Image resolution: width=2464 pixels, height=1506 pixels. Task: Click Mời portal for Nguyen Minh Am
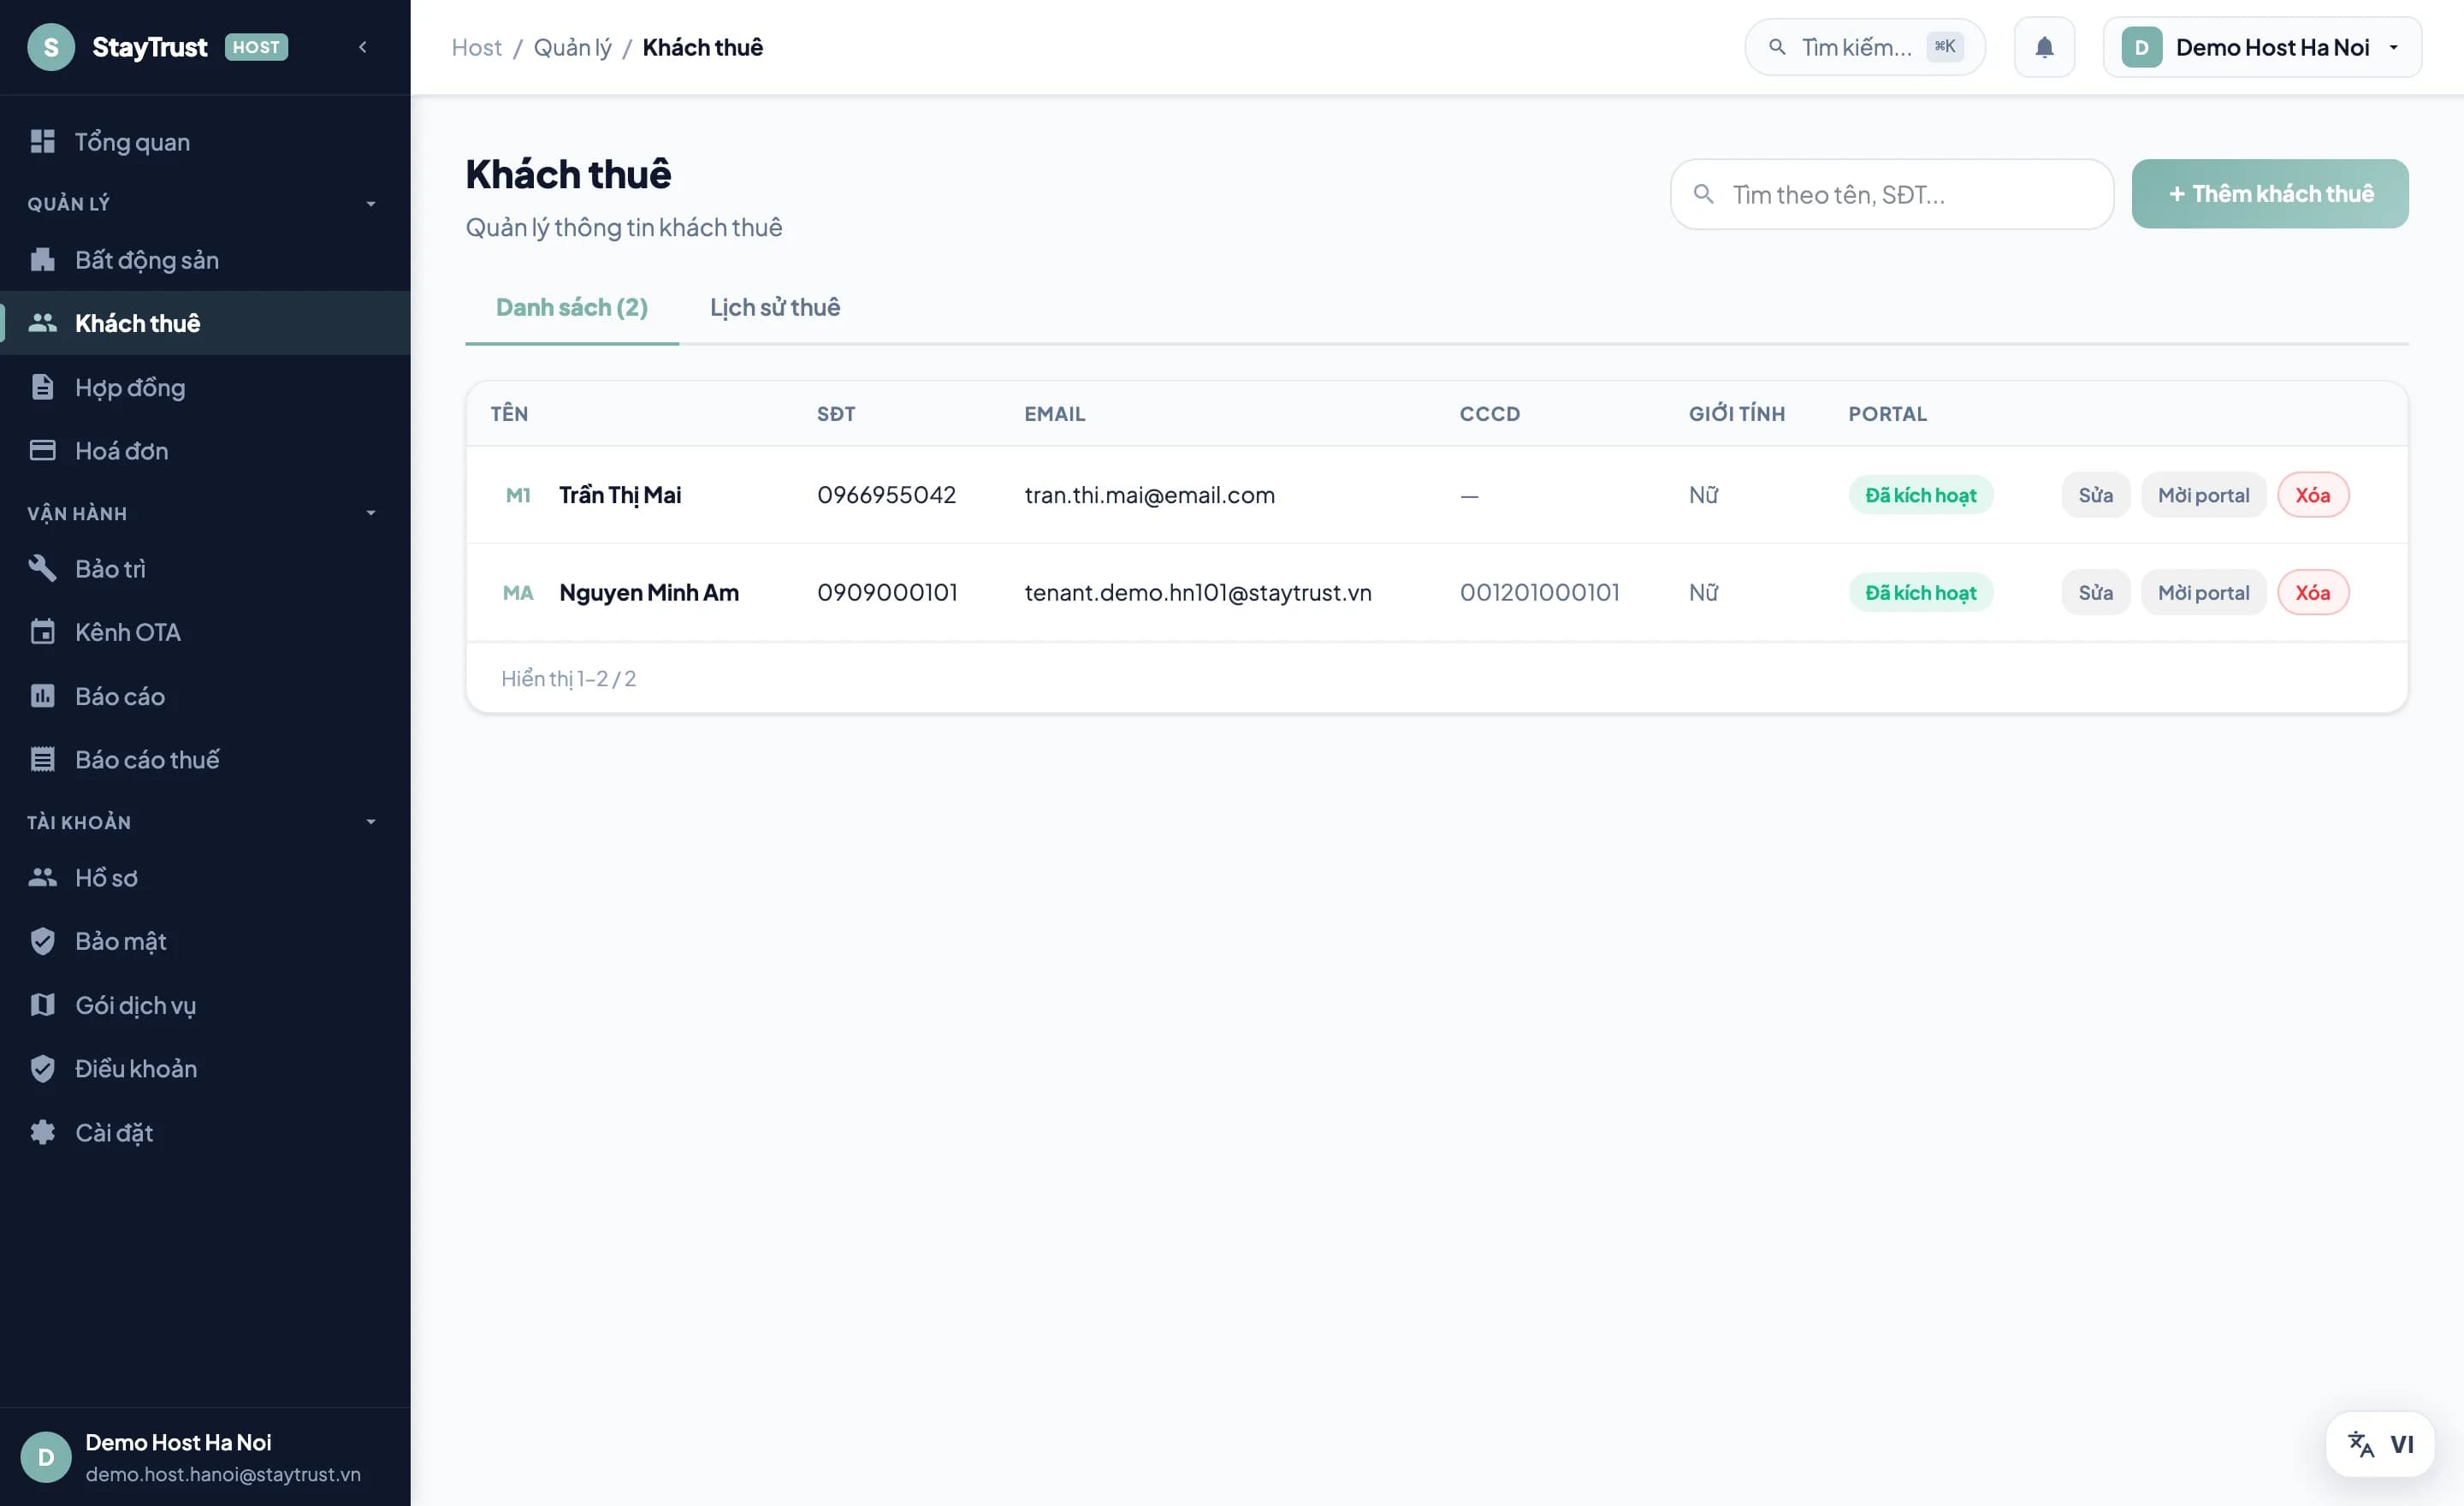(x=2203, y=592)
